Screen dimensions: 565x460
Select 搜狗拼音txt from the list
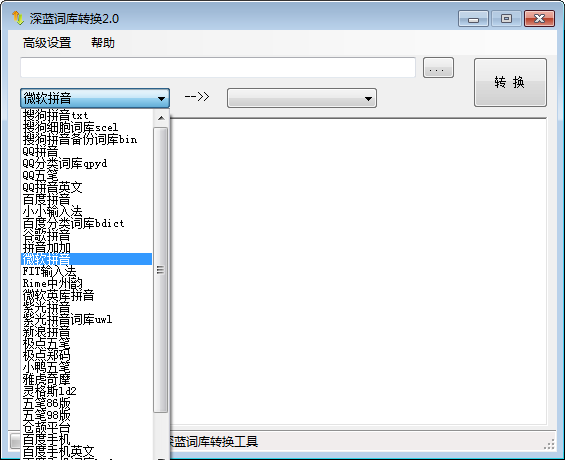coord(86,115)
